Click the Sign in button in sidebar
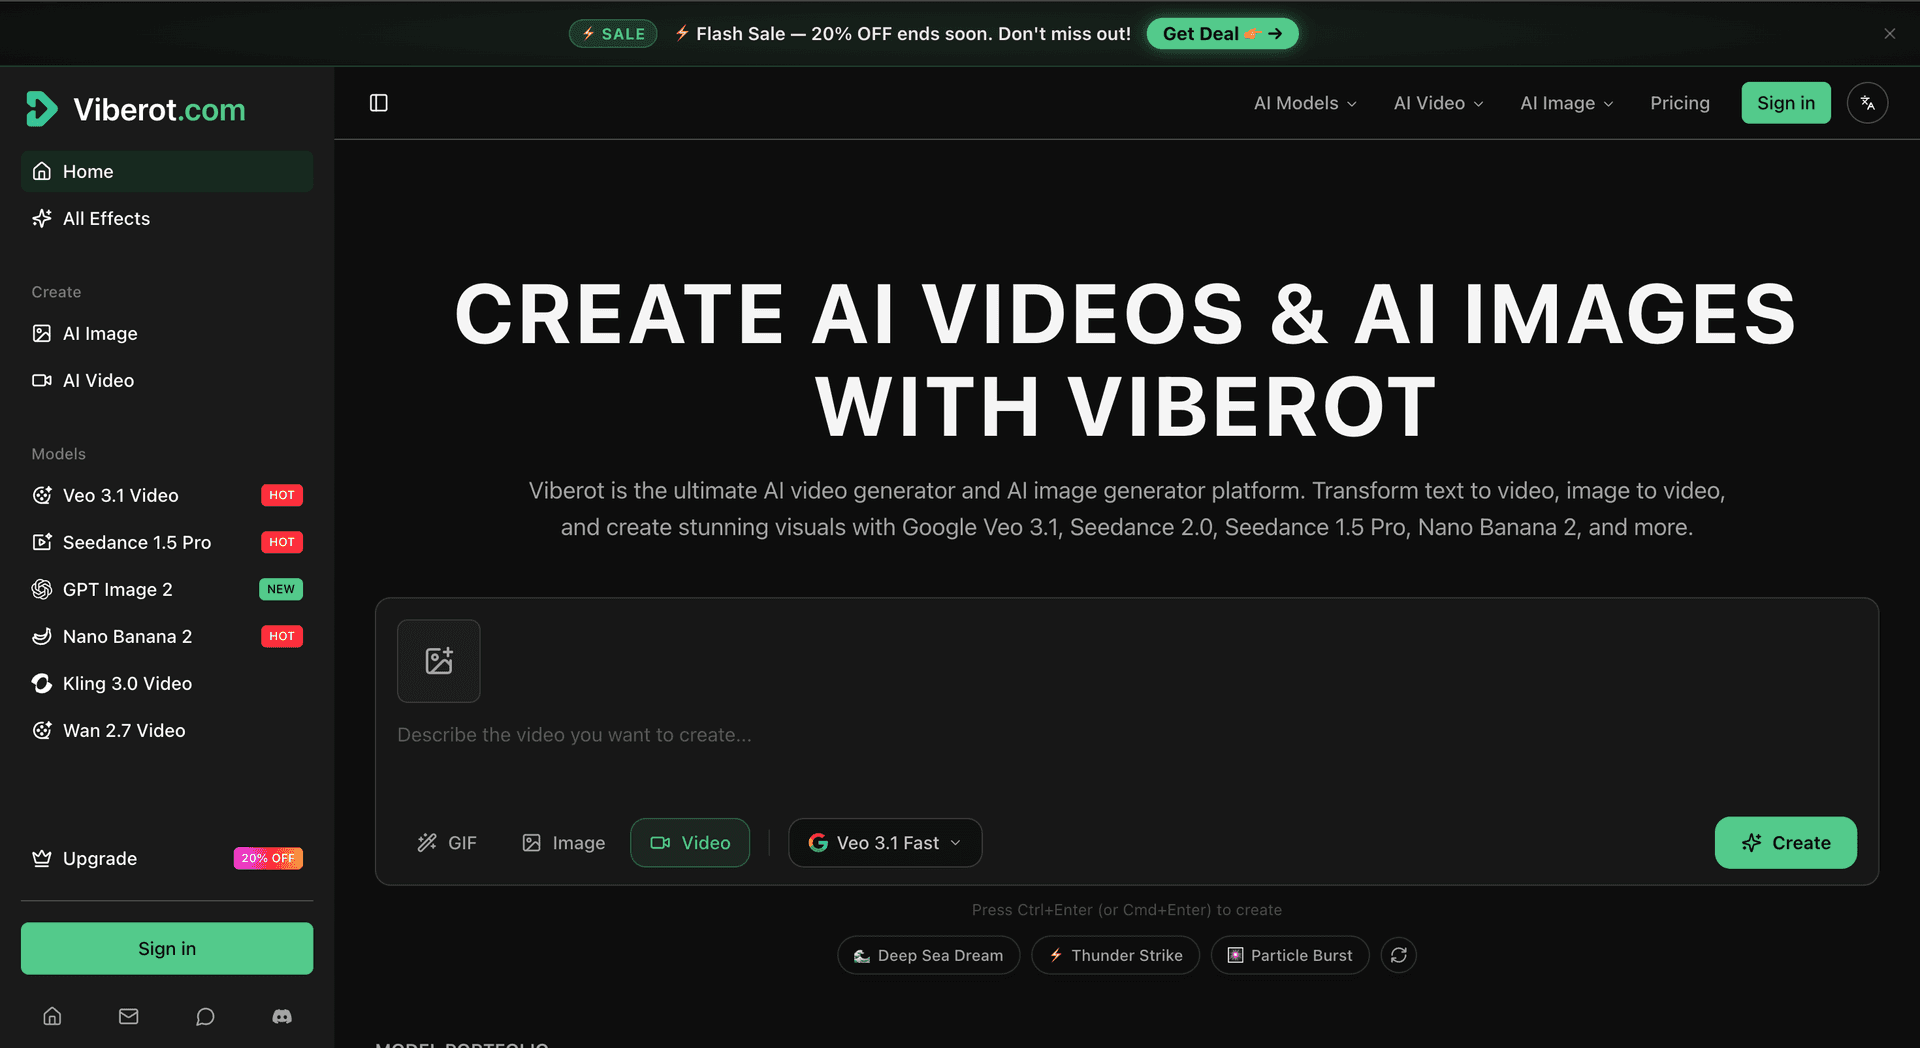Viewport: 1920px width, 1048px height. pos(167,948)
